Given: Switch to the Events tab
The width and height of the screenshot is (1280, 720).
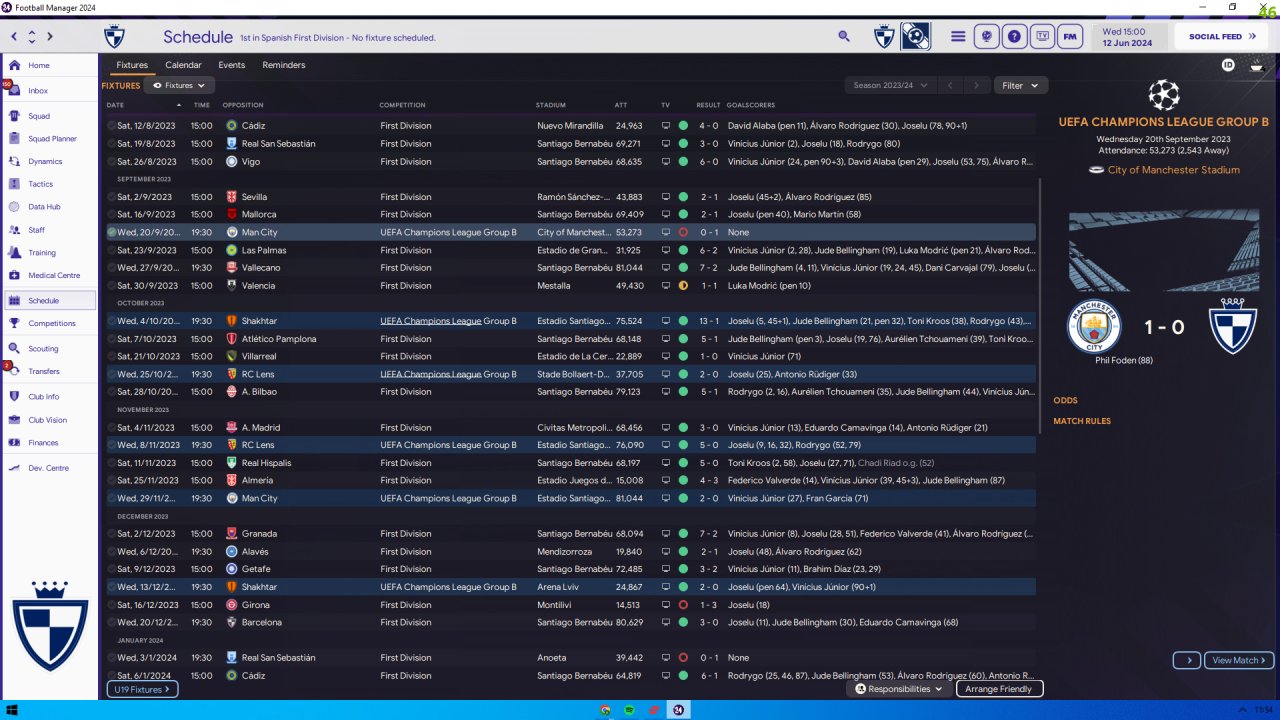Looking at the screenshot, I should pyautogui.click(x=232, y=65).
